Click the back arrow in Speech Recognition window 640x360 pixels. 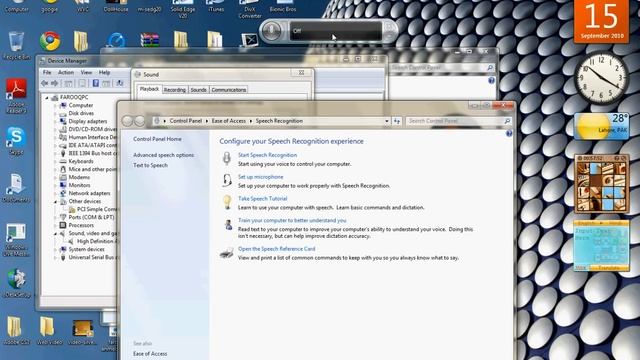[x=127, y=121]
